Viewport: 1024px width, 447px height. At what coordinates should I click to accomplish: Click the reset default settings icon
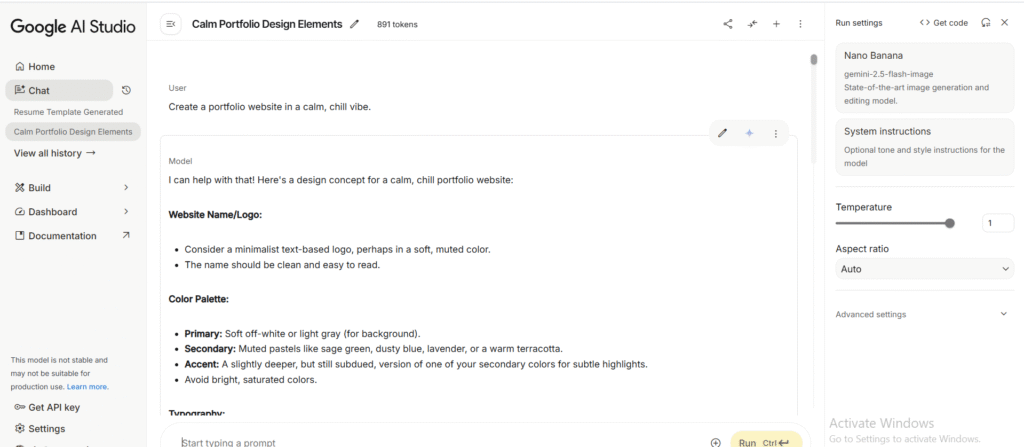click(986, 22)
